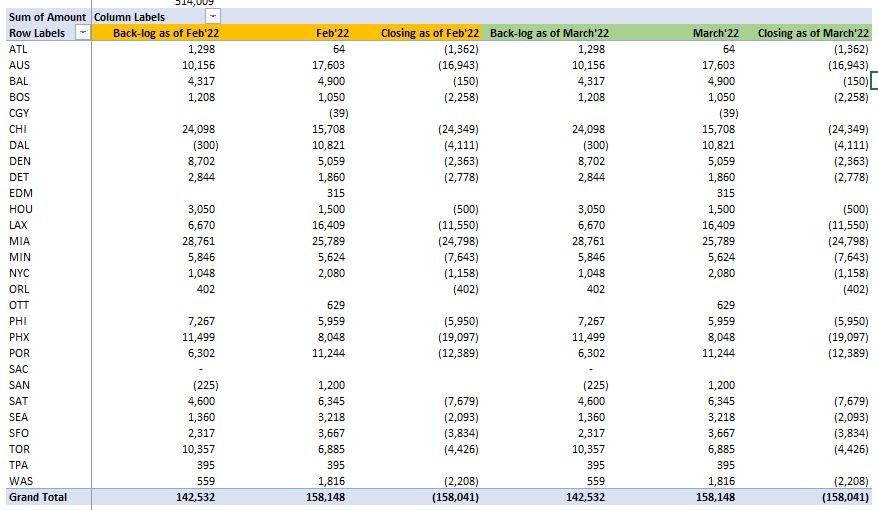Select the 'Closing as of Feb'22' header
Image resolution: width=878 pixels, height=510 pixels.
[x=430, y=33]
